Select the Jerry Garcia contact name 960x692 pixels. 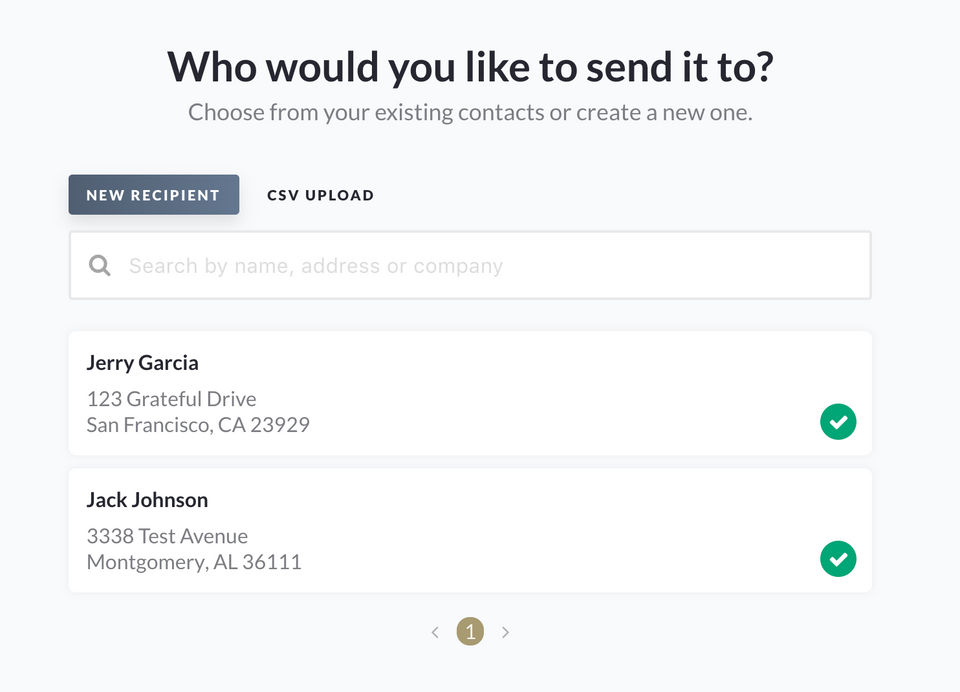[142, 363]
